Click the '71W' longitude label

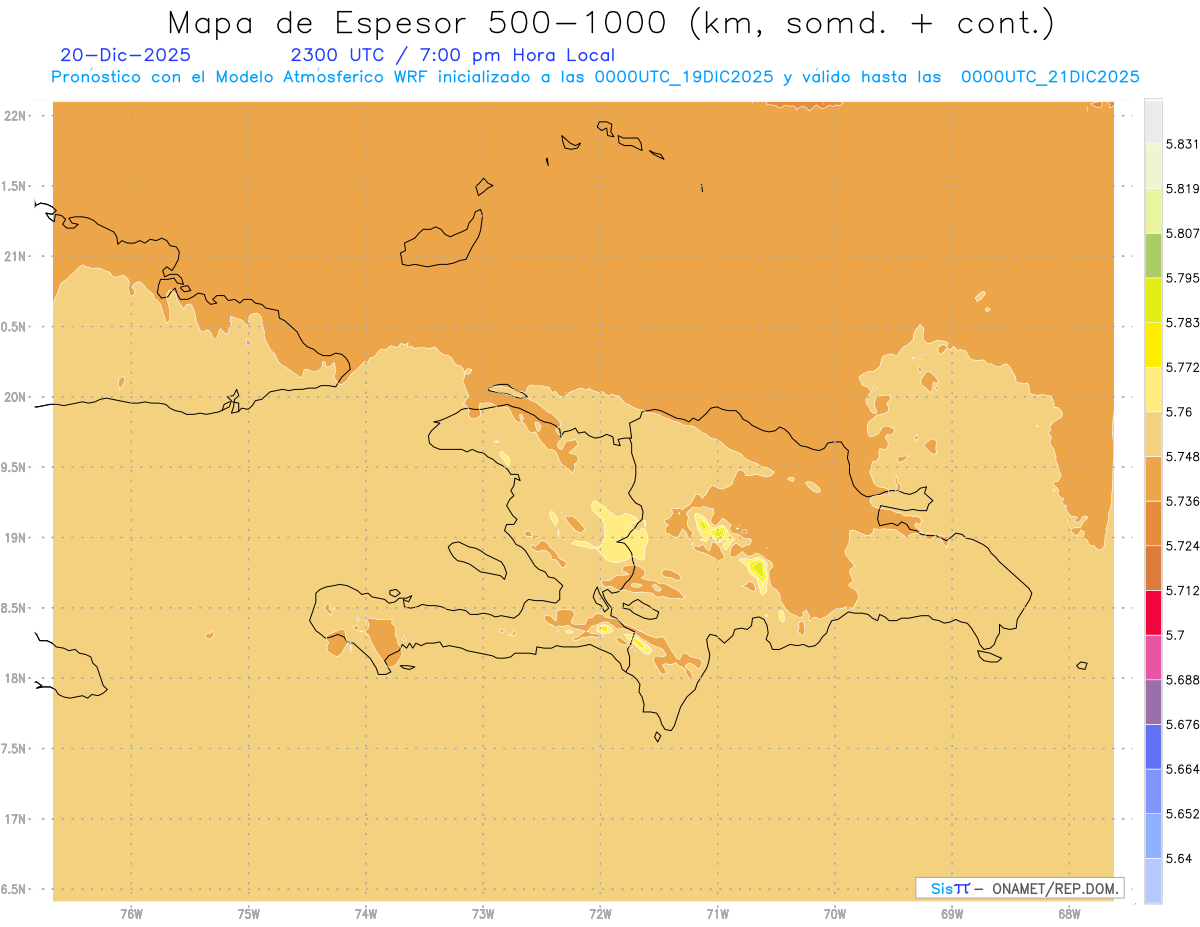[x=718, y=914]
